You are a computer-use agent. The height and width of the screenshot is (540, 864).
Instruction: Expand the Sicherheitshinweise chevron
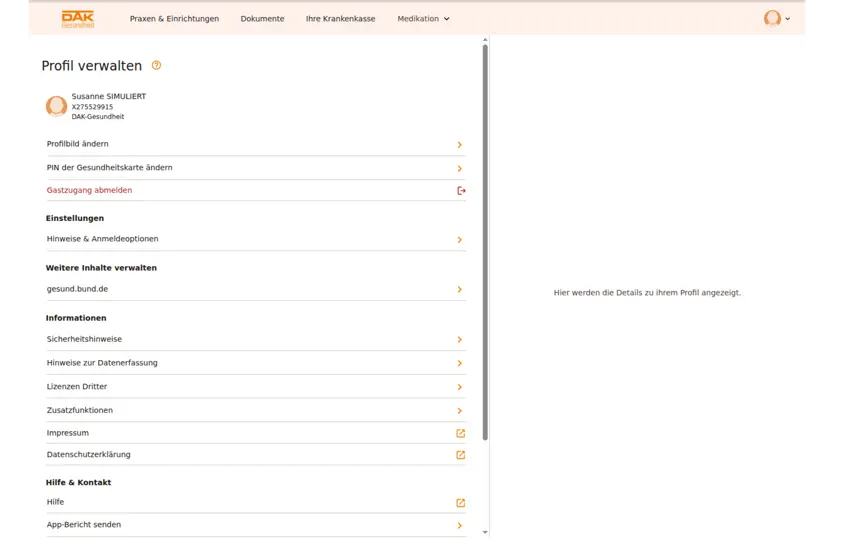click(x=460, y=339)
